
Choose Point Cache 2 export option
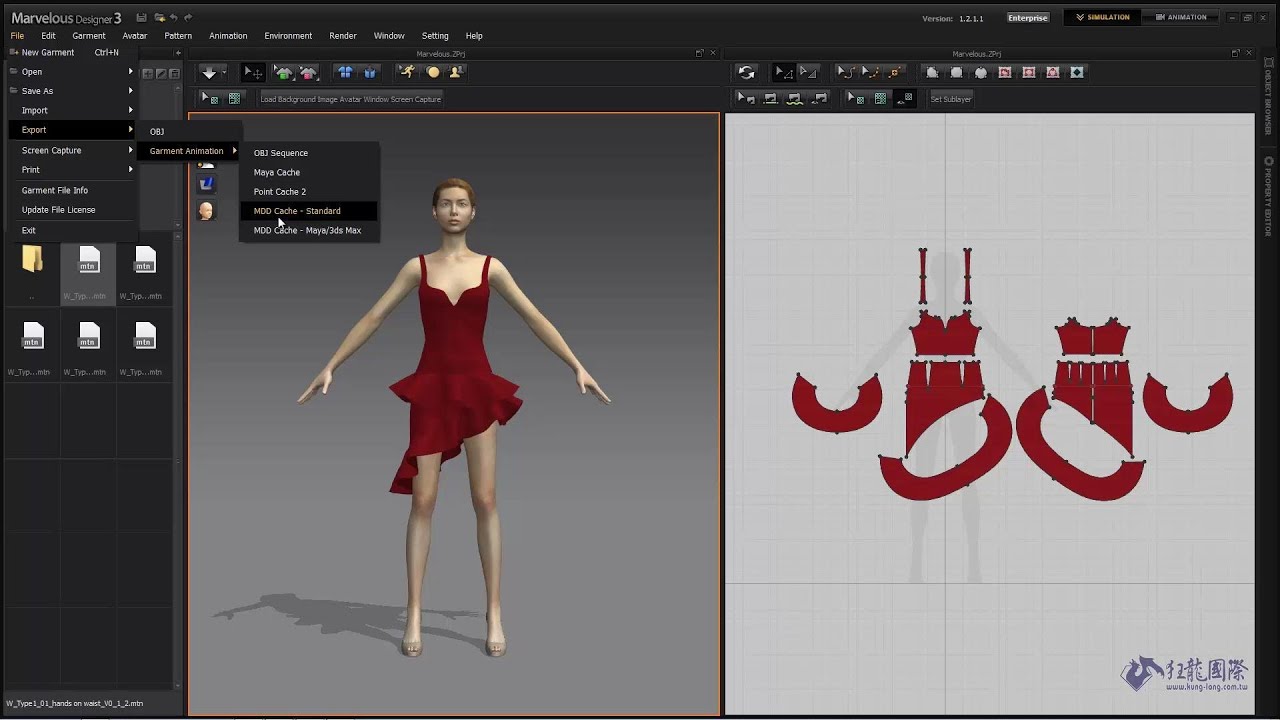(309, 192)
